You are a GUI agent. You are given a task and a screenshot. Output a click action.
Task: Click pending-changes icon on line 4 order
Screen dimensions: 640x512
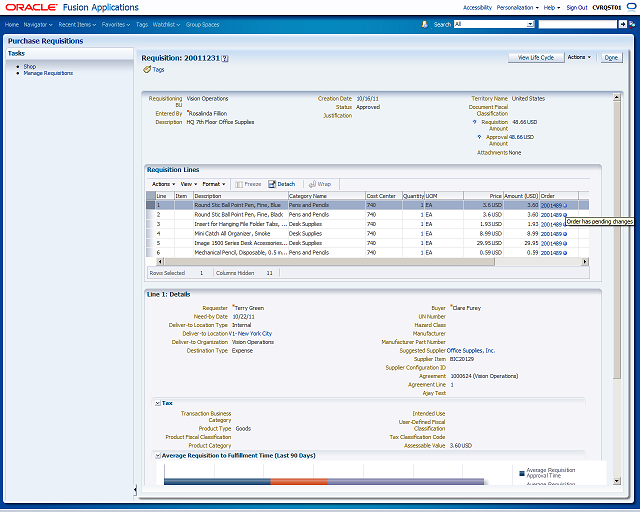tap(565, 234)
